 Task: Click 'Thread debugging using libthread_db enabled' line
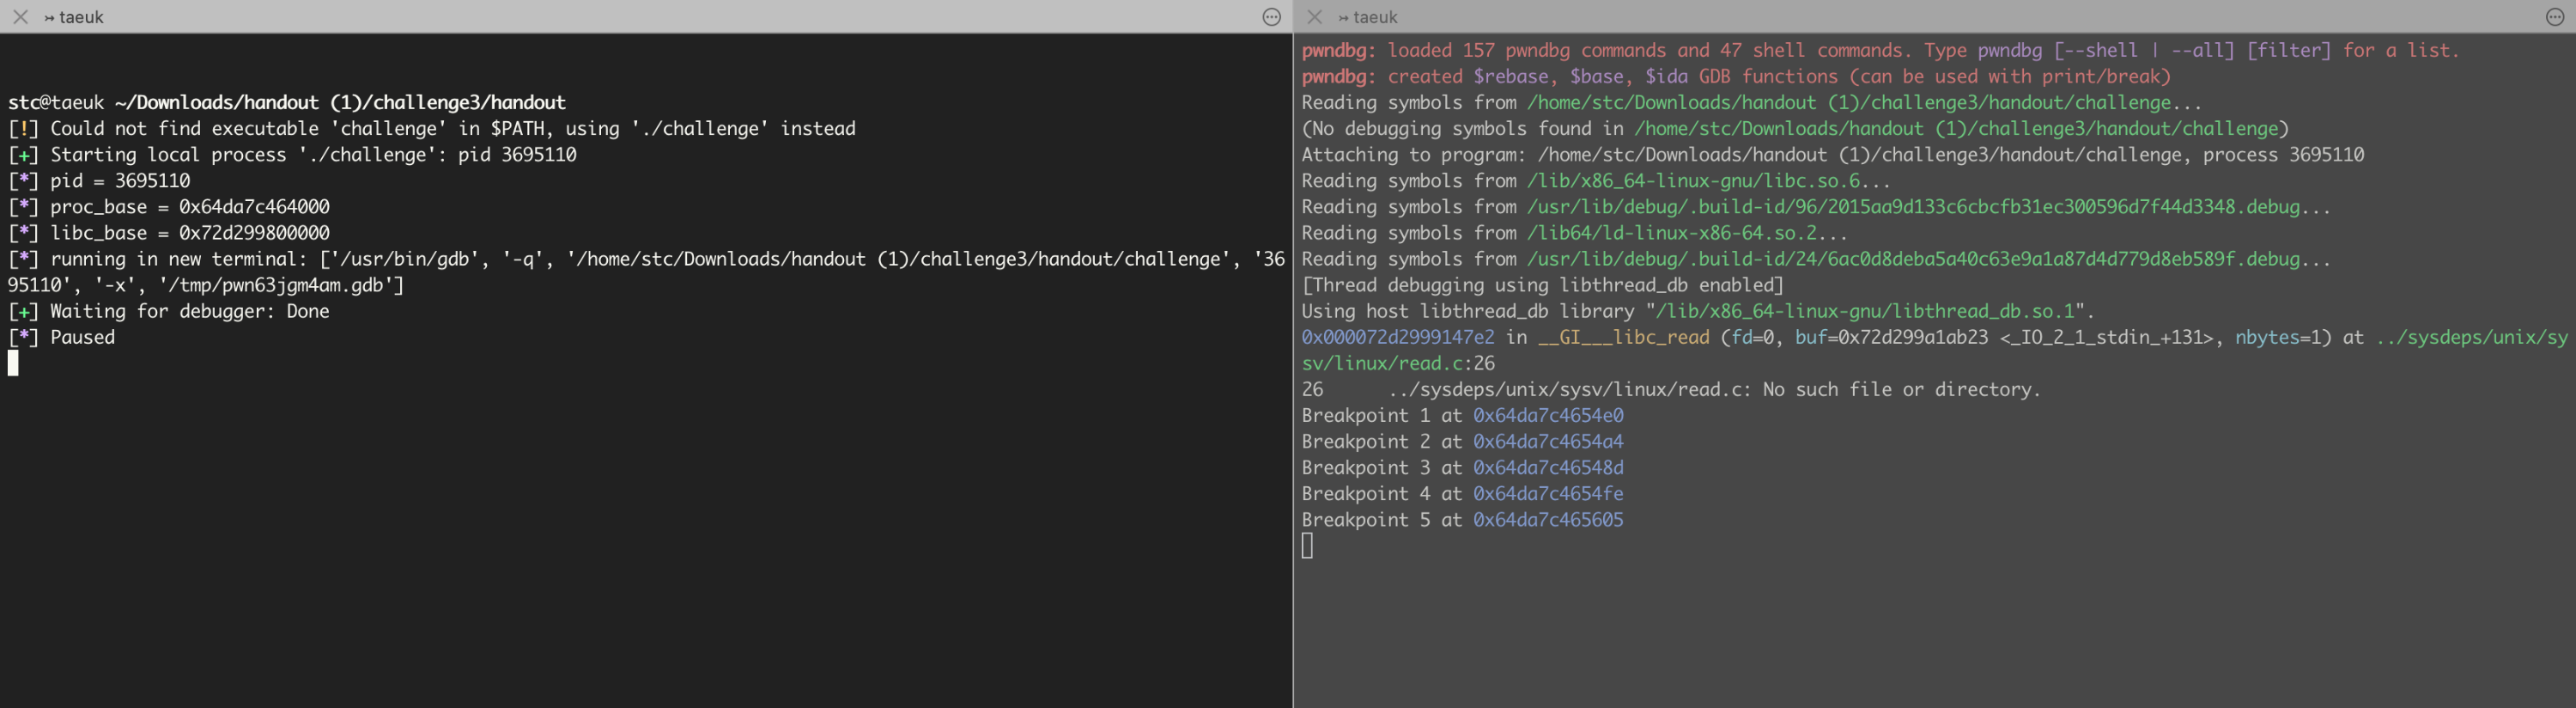tap(1543, 285)
